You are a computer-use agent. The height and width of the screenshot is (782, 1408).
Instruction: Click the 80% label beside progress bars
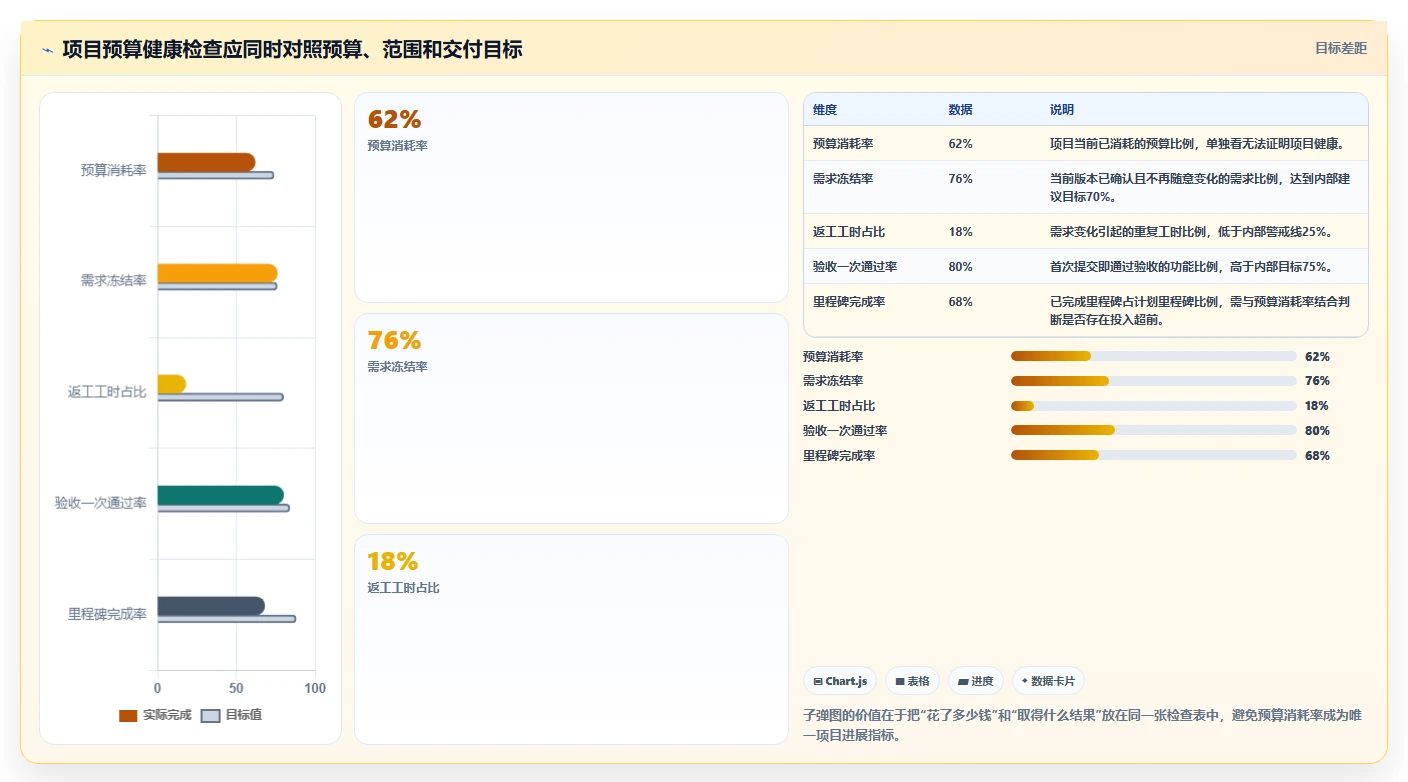1317,431
